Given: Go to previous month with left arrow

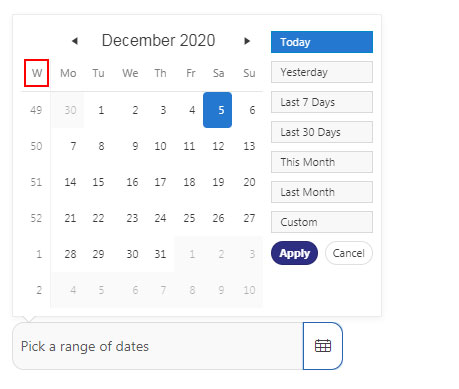Looking at the screenshot, I should pos(75,41).
